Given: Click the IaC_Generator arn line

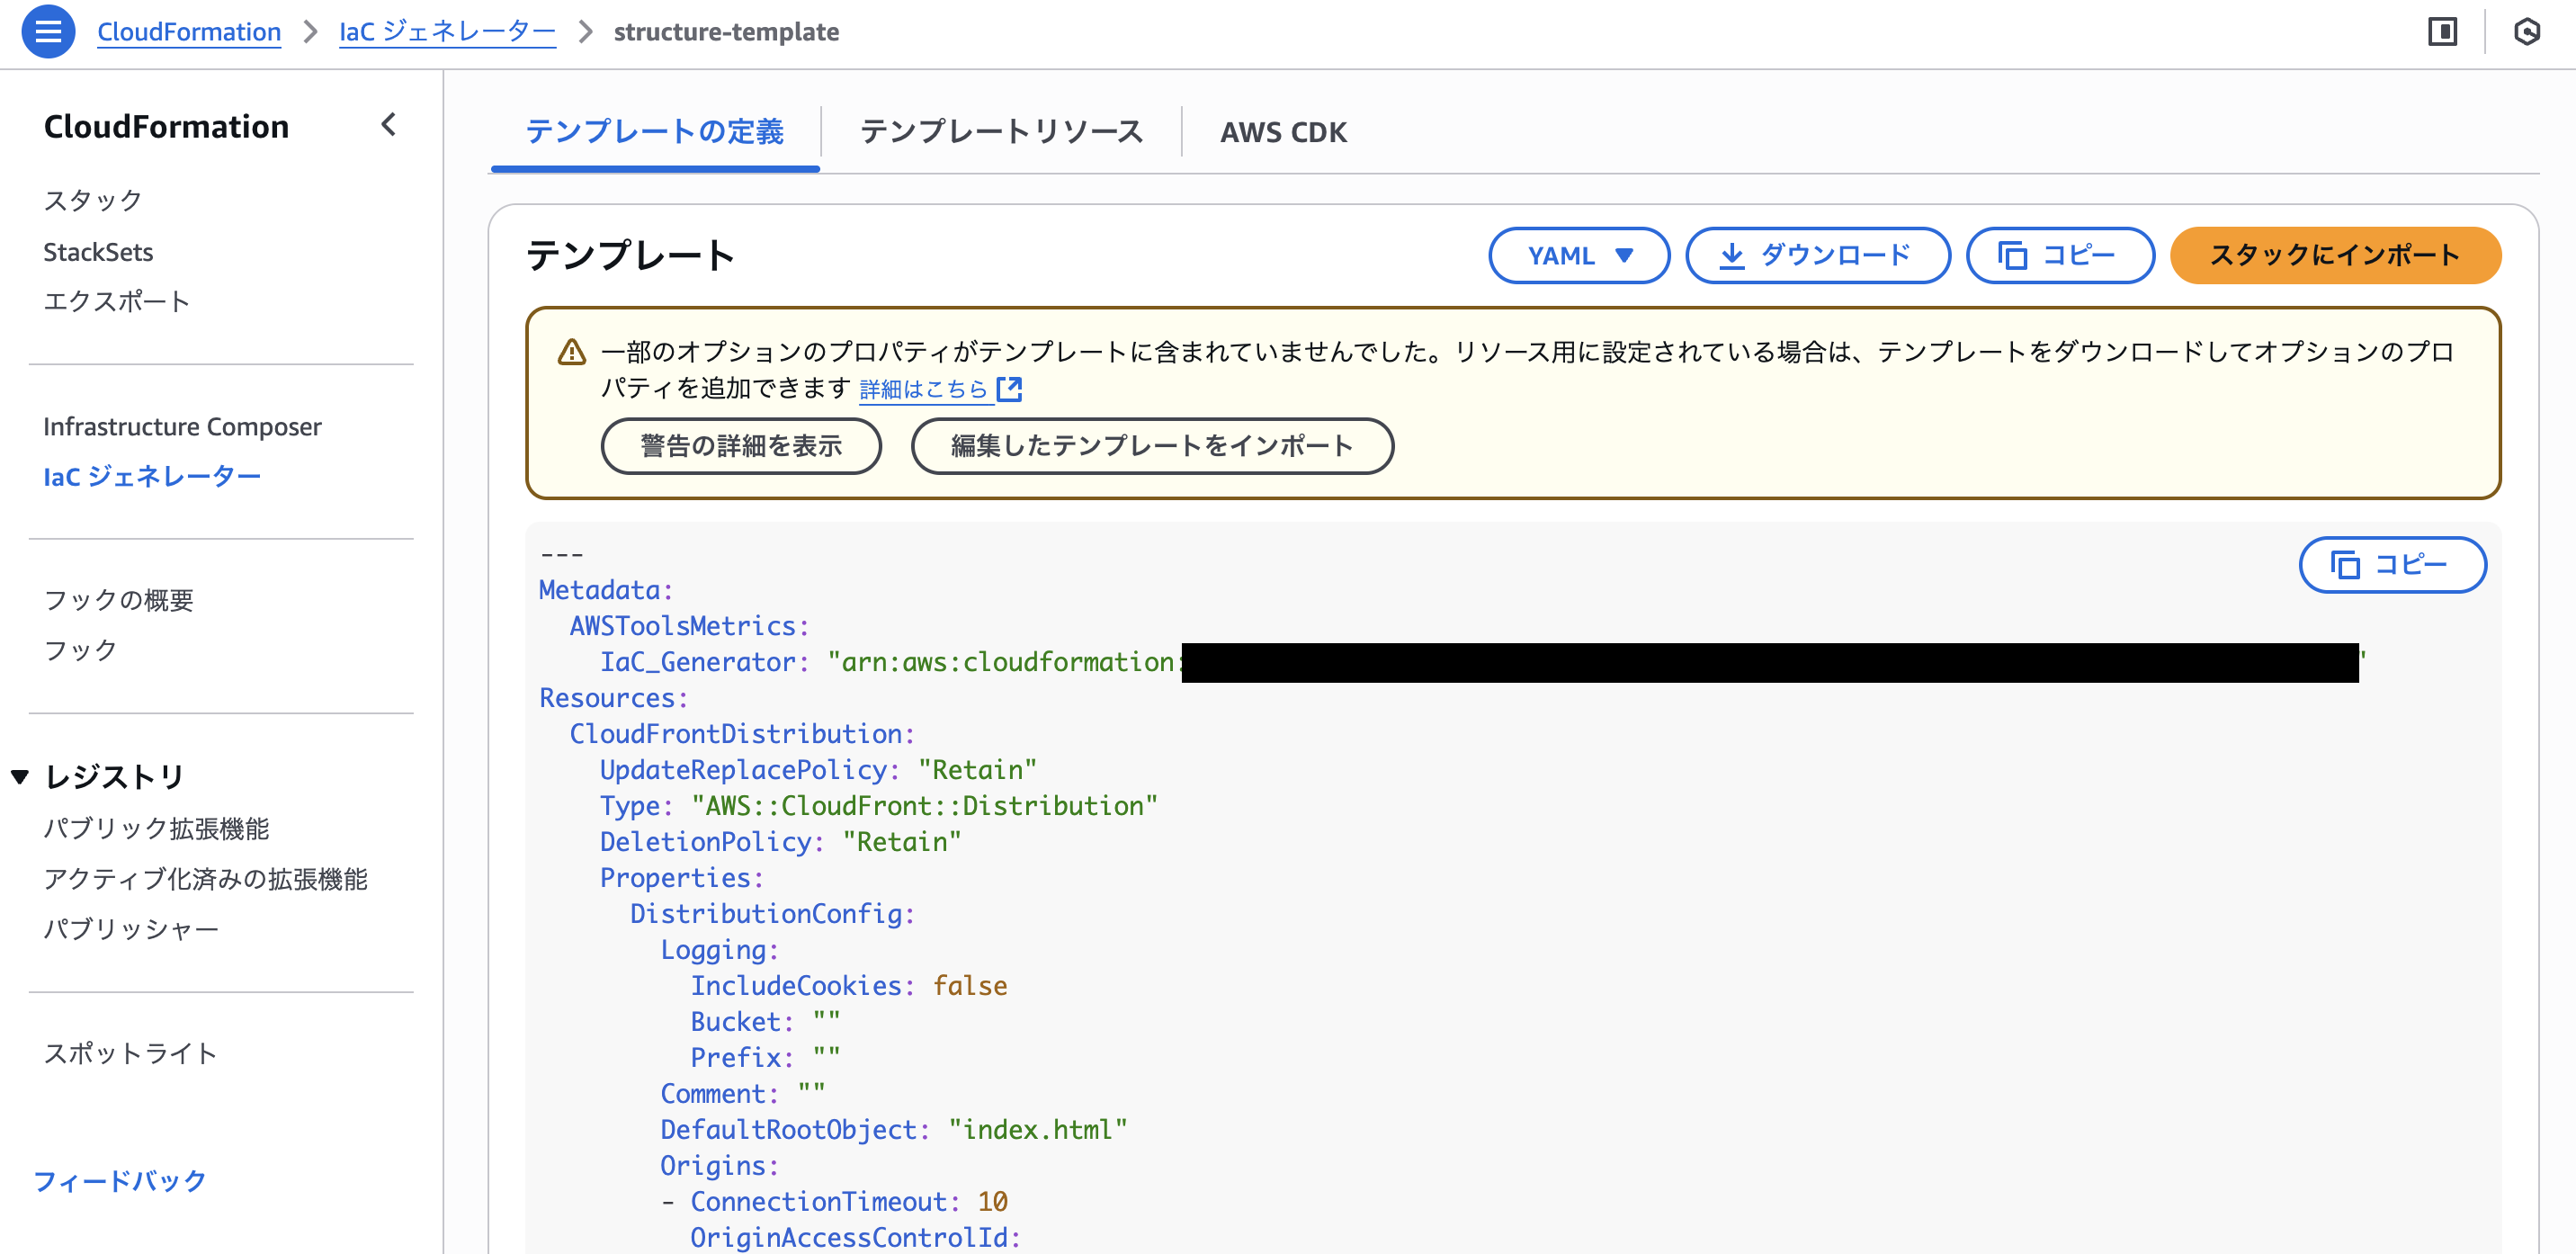Looking at the screenshot, I should point(1483,662).
